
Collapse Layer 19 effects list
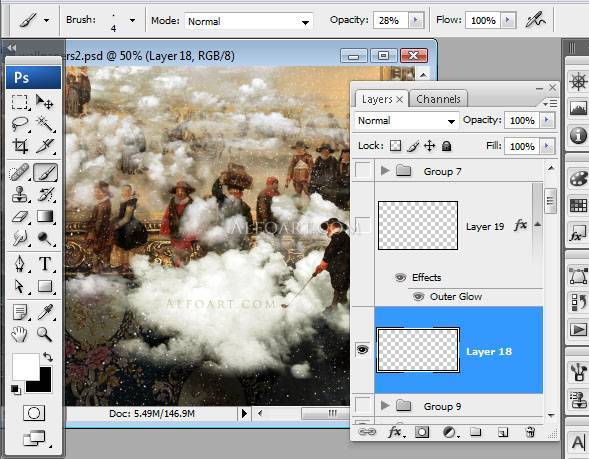[x=538, y=225]
